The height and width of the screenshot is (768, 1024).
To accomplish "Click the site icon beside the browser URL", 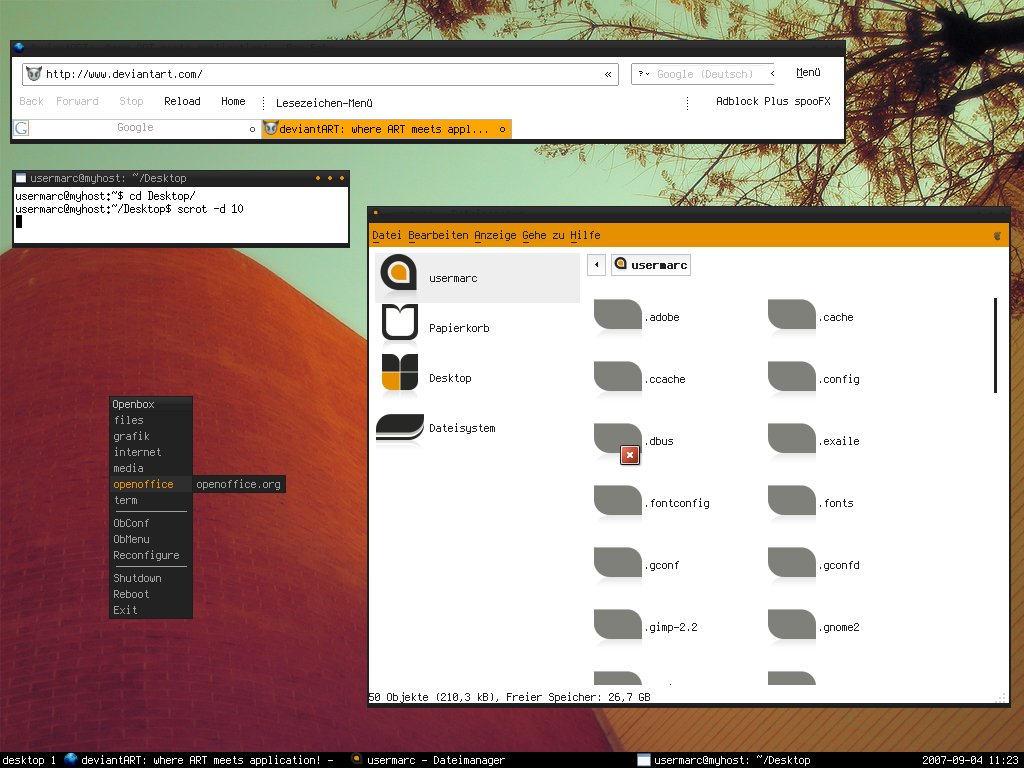I will (34, 74).
